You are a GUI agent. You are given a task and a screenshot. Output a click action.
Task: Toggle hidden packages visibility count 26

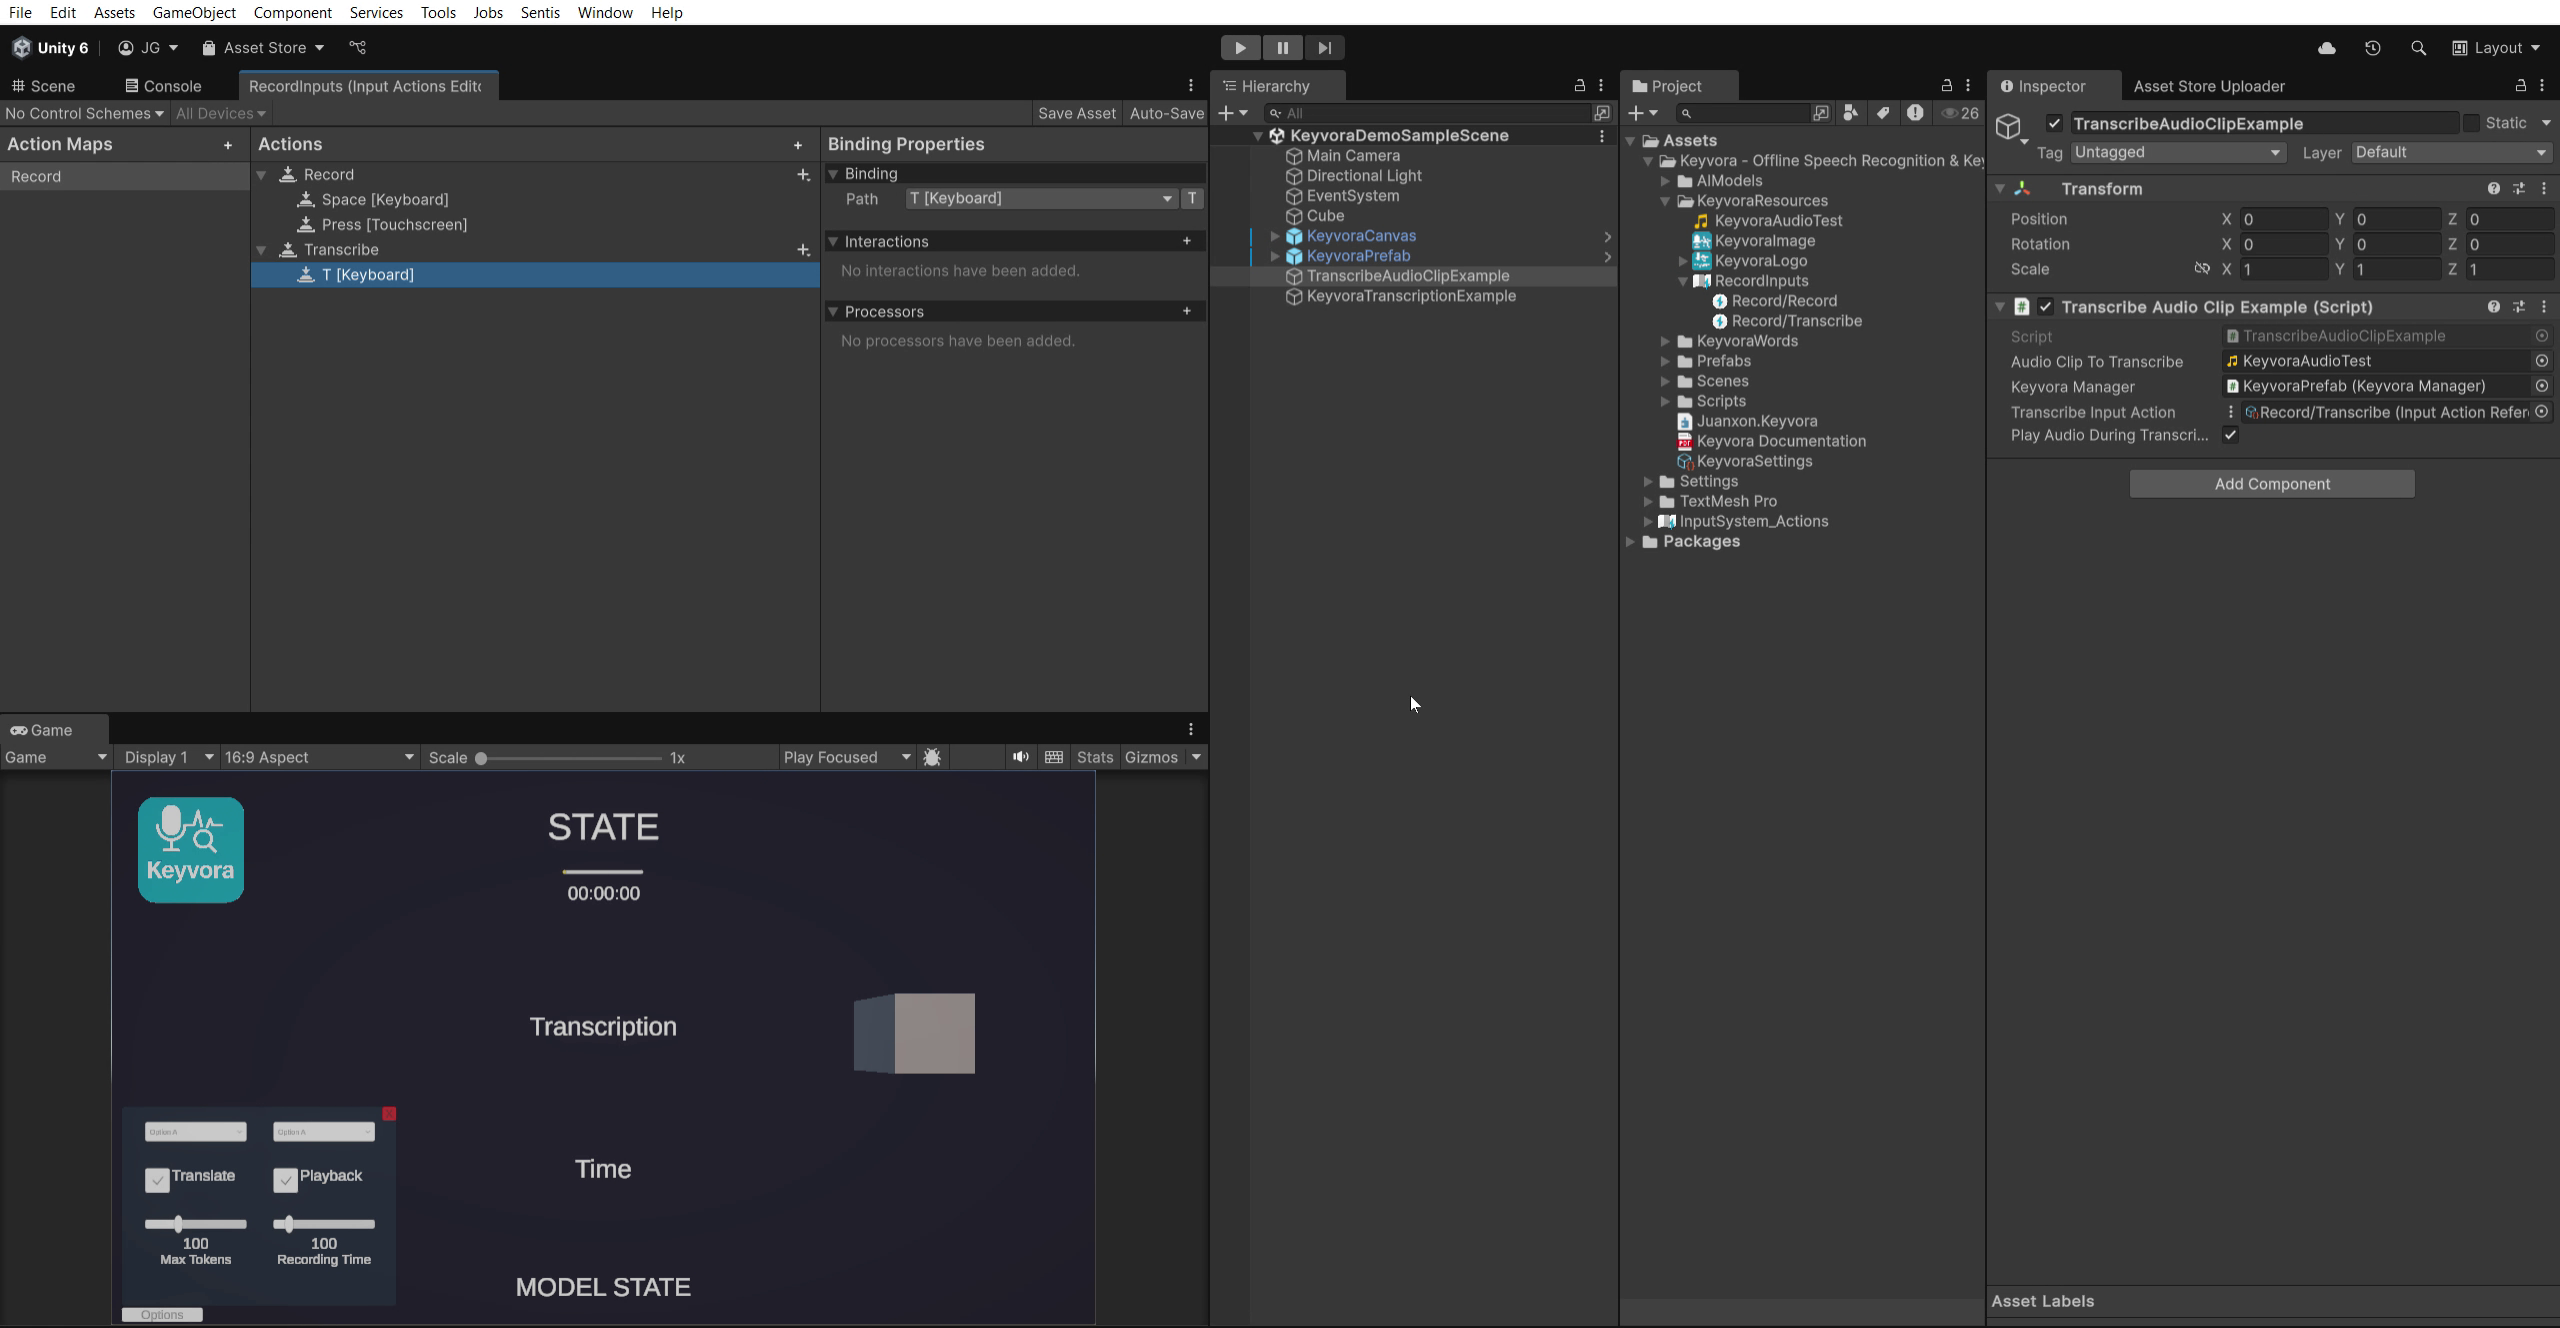click(1960, 113)
